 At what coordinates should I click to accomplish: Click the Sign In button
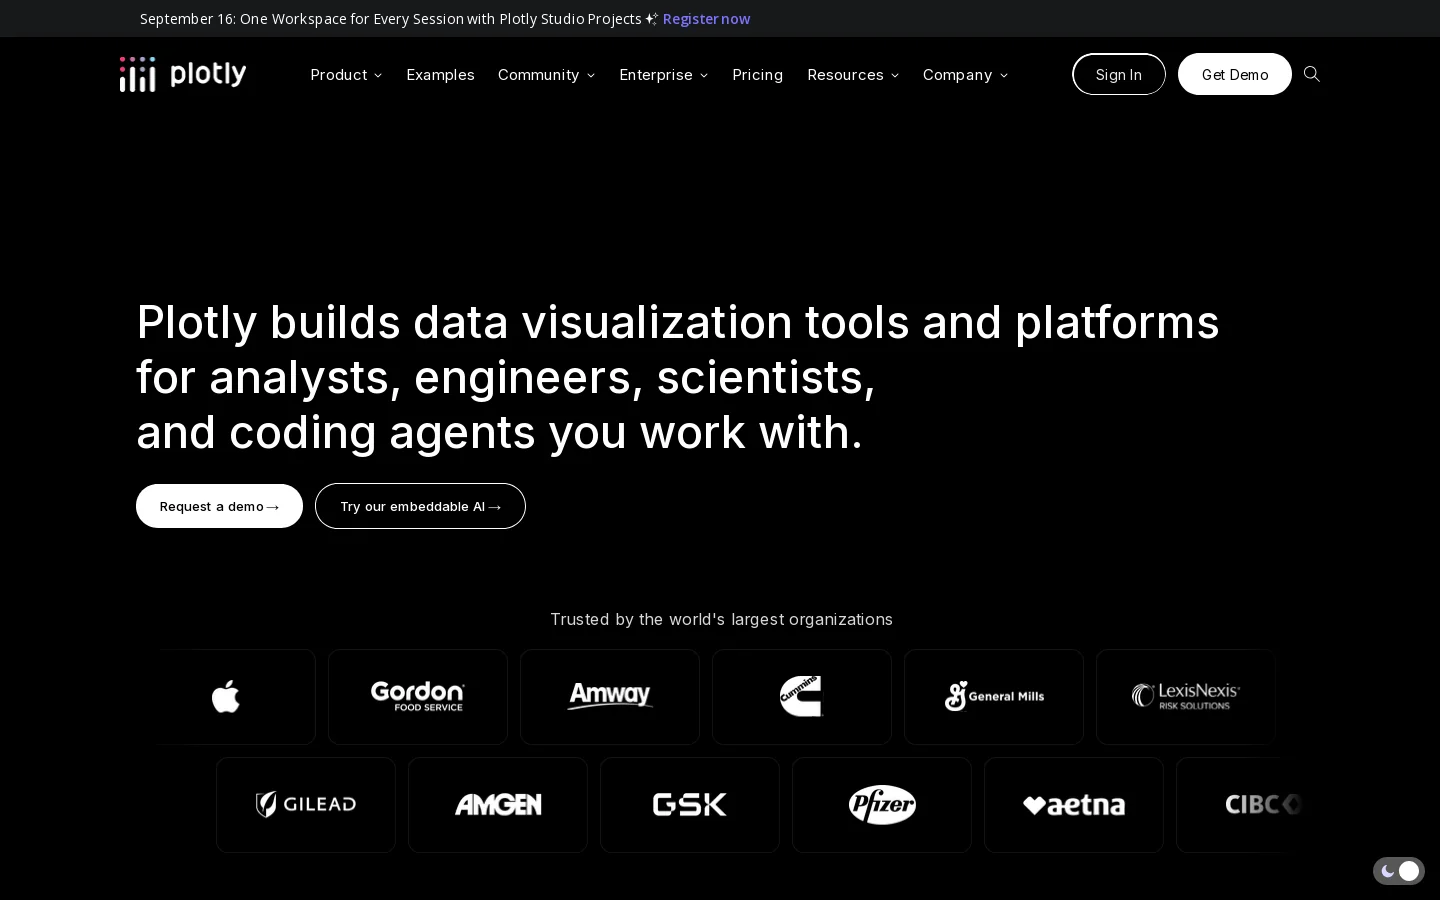point(1118,74)
